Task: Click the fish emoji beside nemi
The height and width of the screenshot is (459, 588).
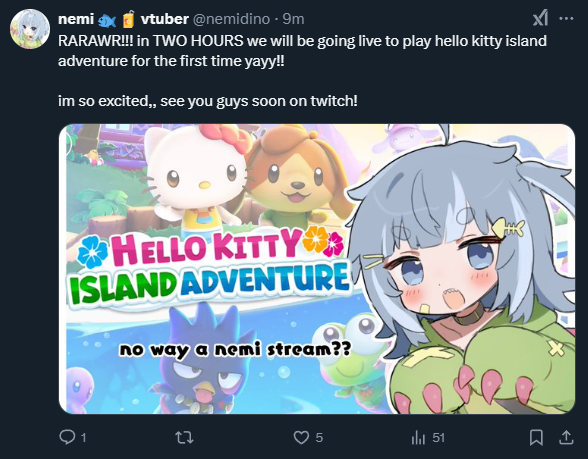Action: click(107, 21)
